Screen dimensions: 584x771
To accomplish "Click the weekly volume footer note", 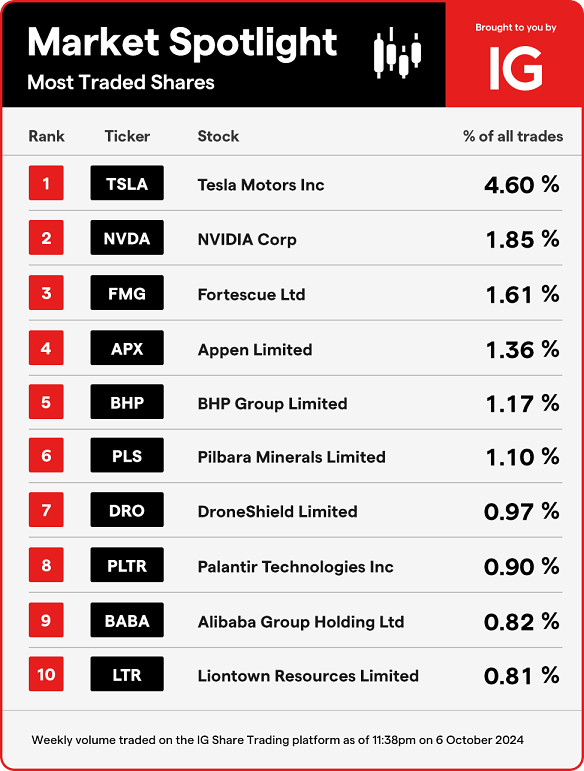I will (278, 740).
